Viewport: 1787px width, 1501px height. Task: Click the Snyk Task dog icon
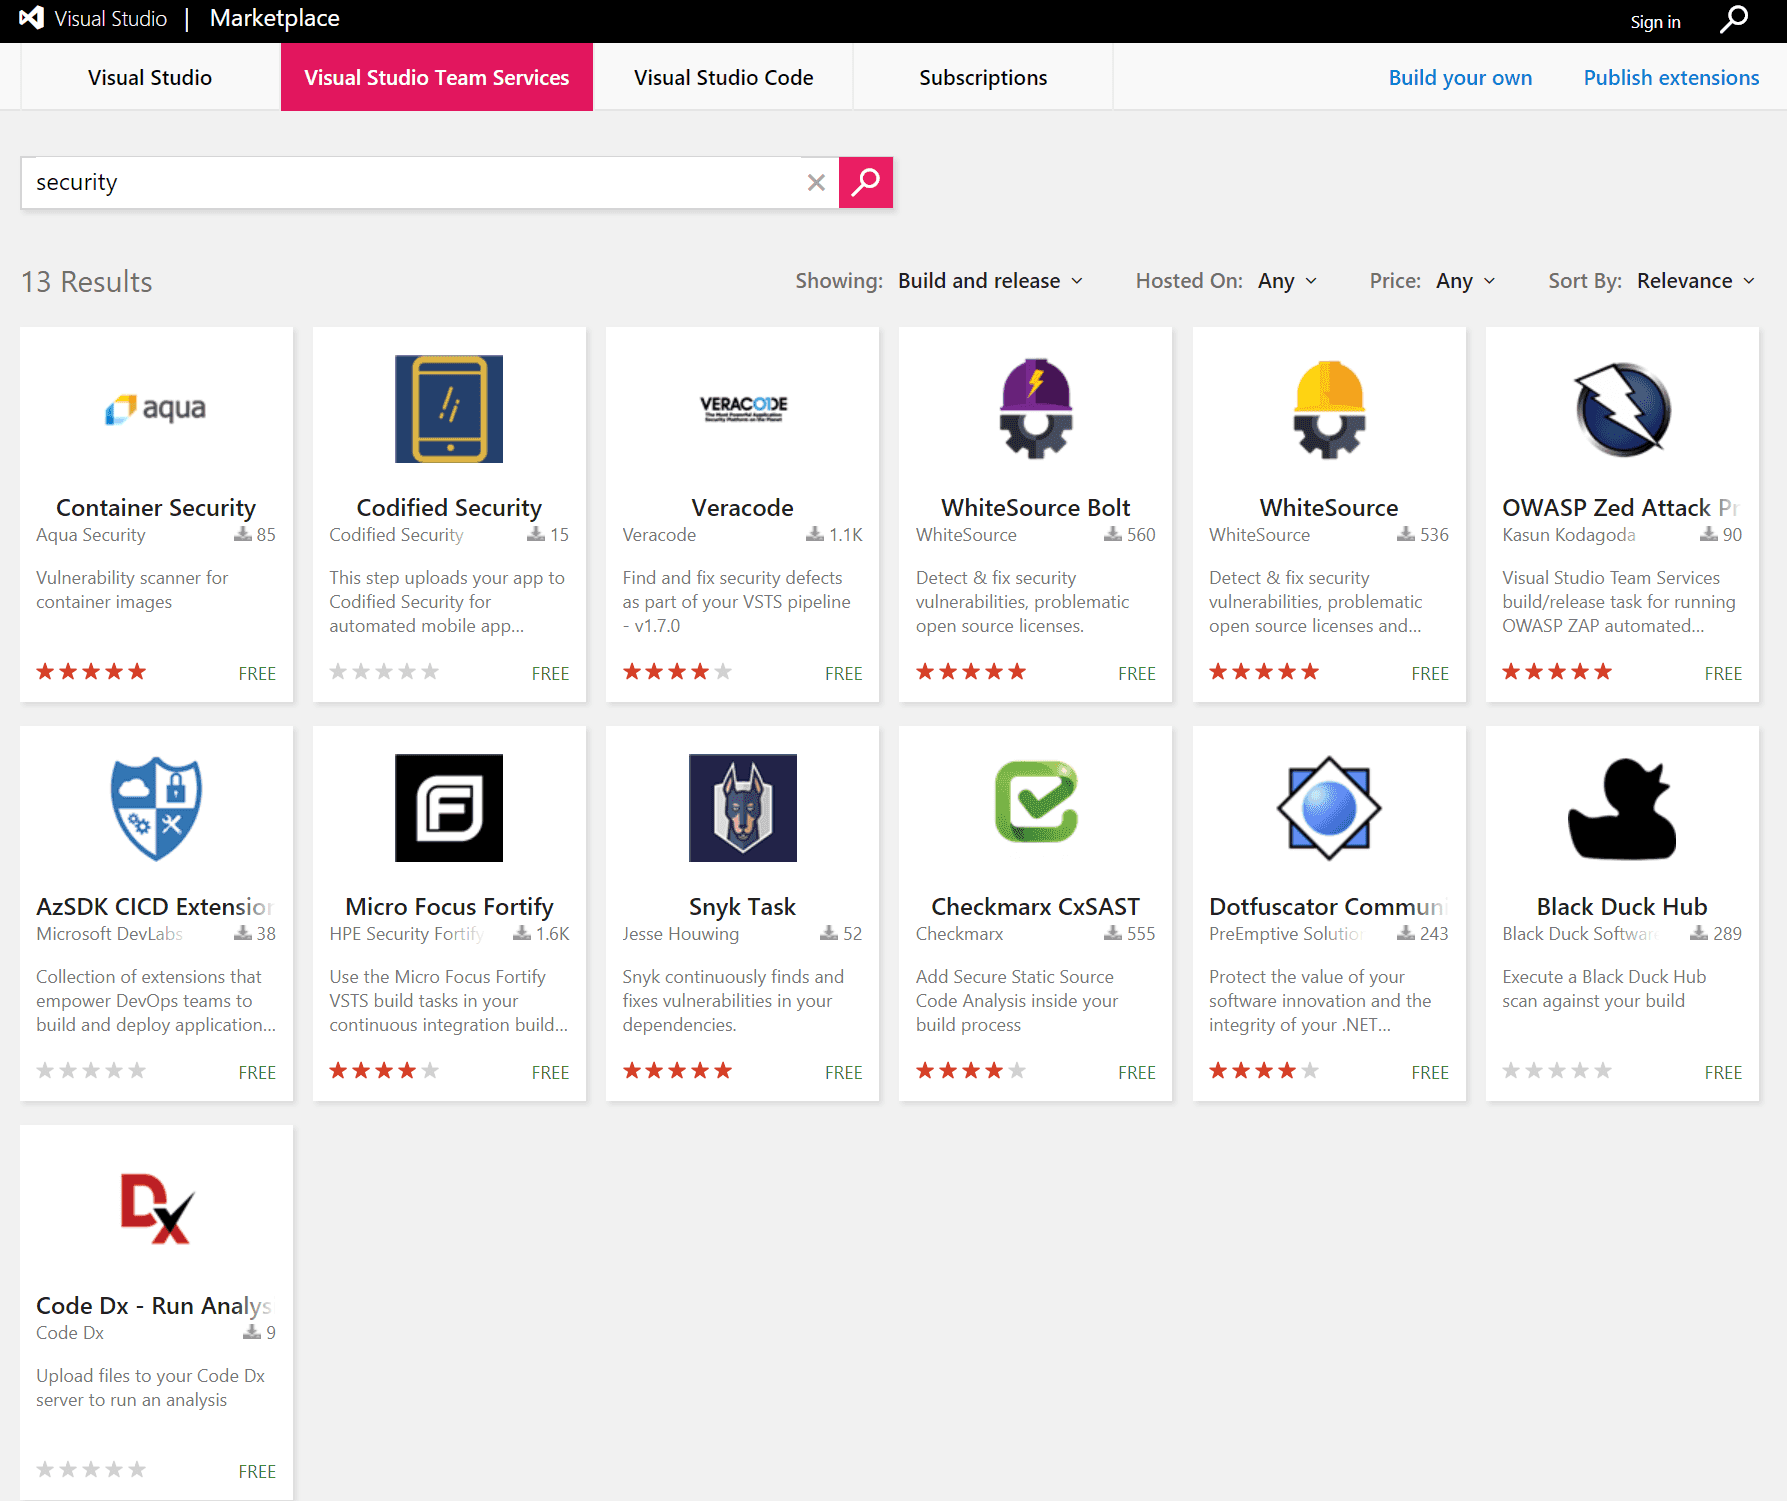point(743,808)
